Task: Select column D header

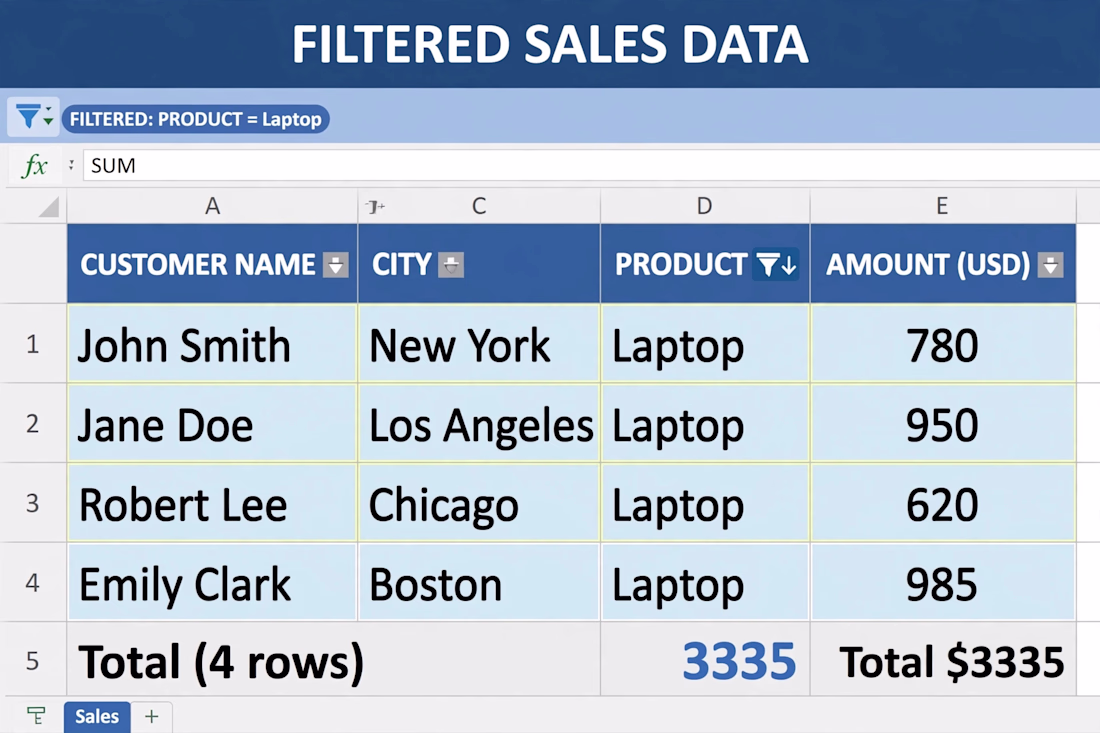Action: tap(705, 206)
